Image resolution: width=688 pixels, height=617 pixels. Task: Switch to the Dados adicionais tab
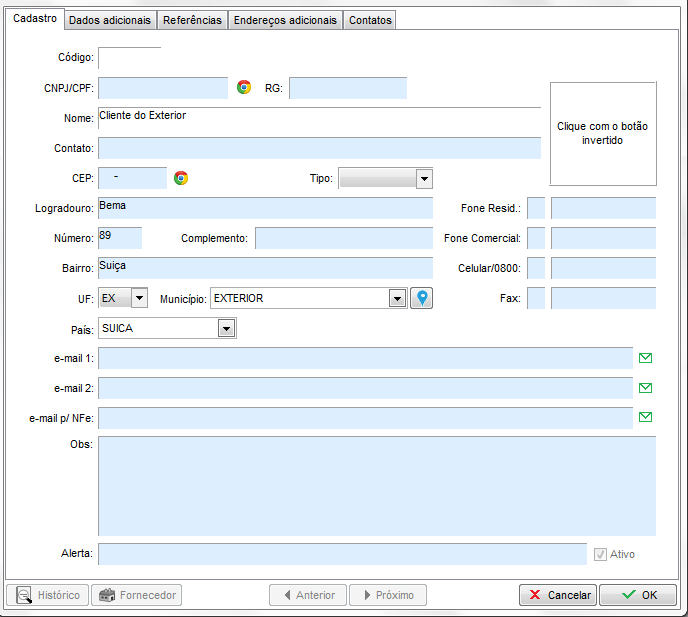point(110,20)
